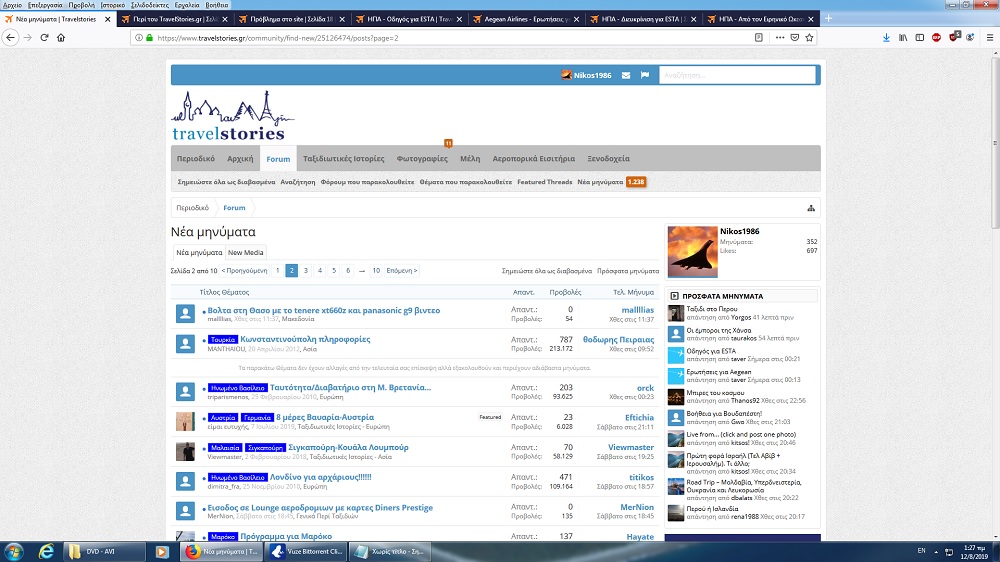Click the alerts flag icon in header
The height and width of the screenshot is (562, 1000).
tap(645, 75)
